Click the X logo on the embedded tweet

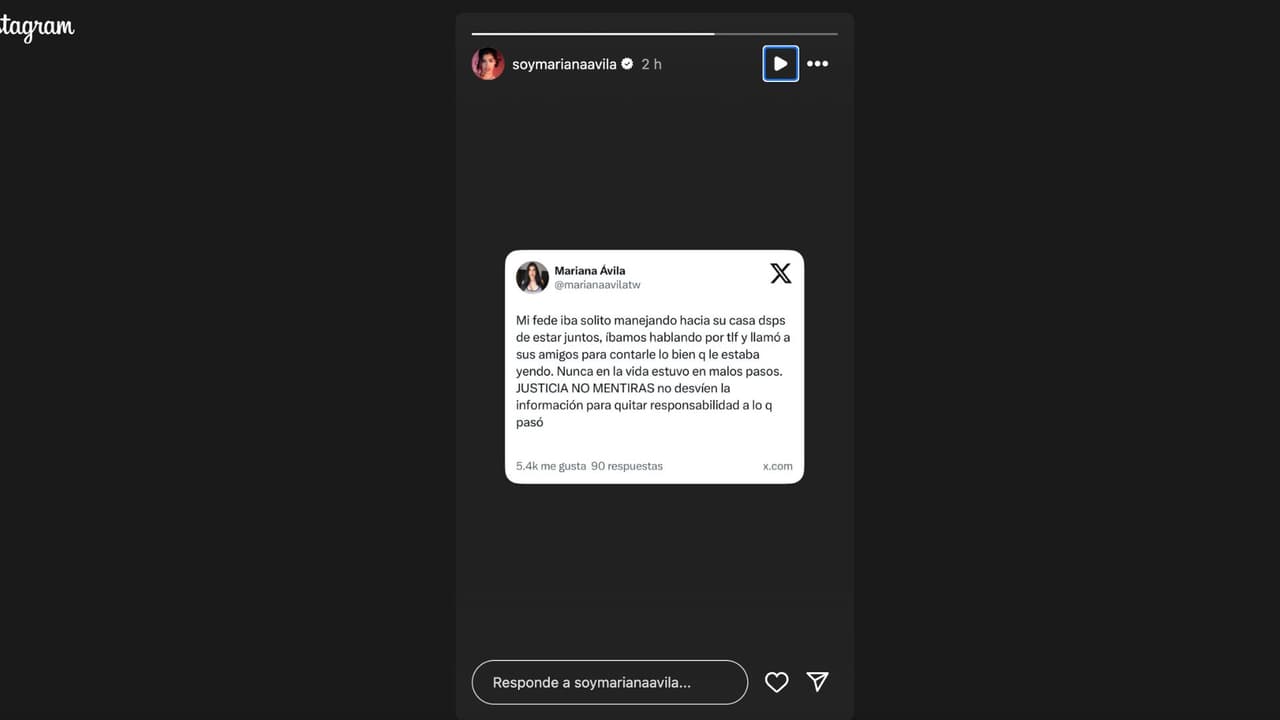[780, 273]
